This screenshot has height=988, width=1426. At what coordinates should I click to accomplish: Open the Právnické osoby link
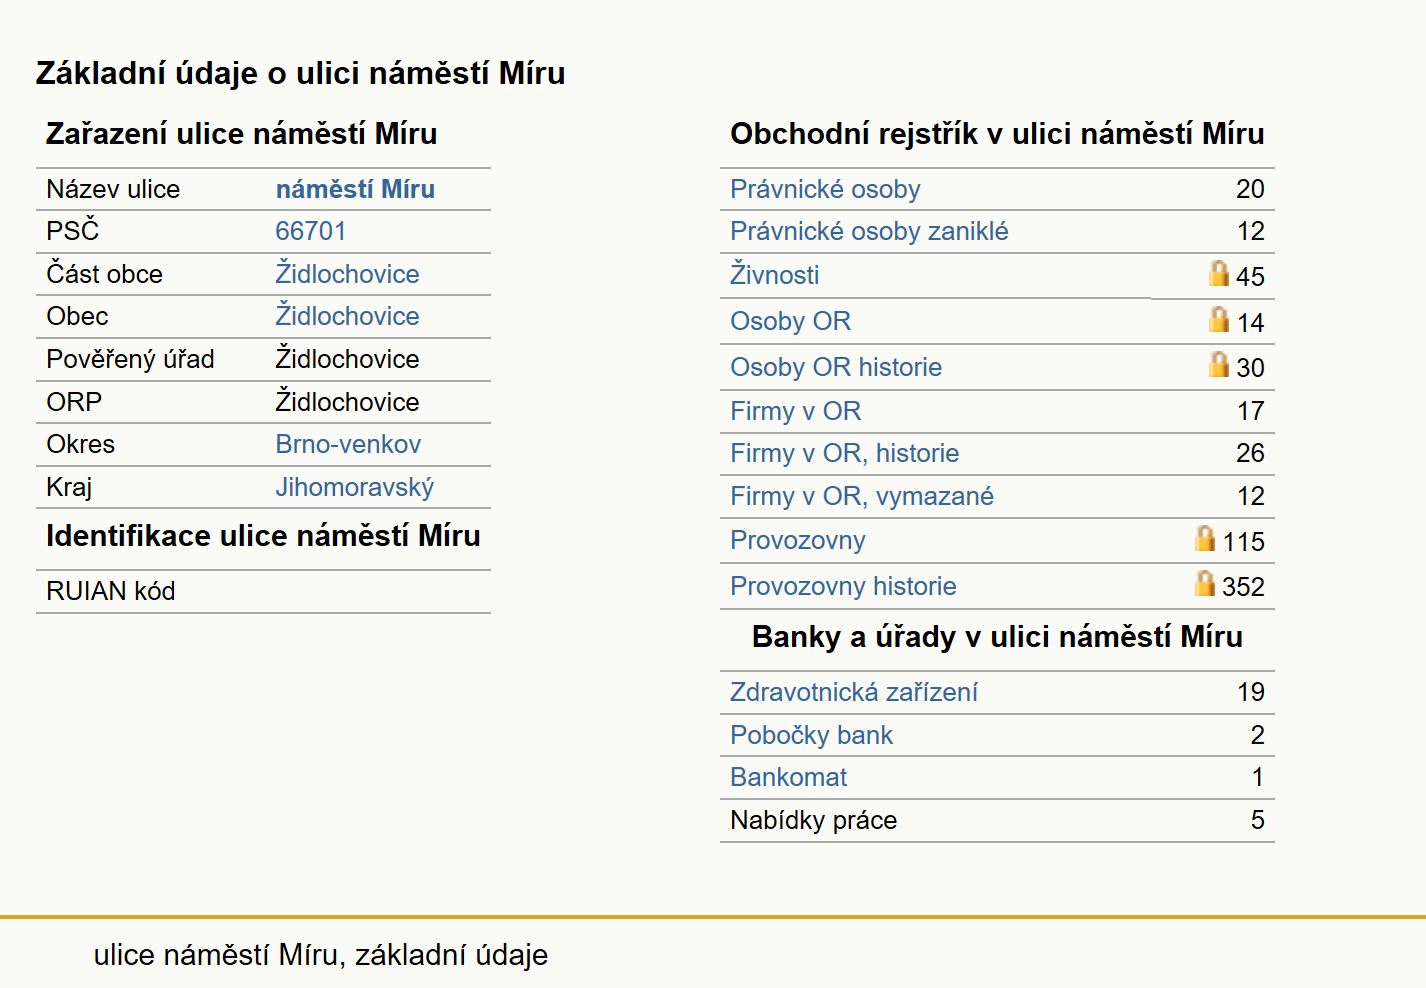click(825, 189)
